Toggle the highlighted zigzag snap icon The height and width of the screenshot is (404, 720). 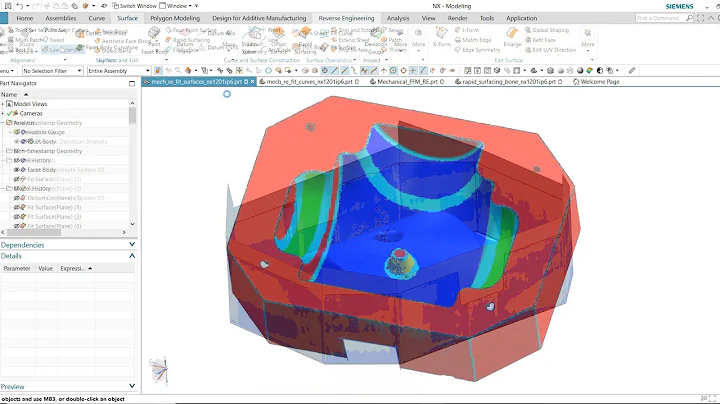[x=364, y=71]
